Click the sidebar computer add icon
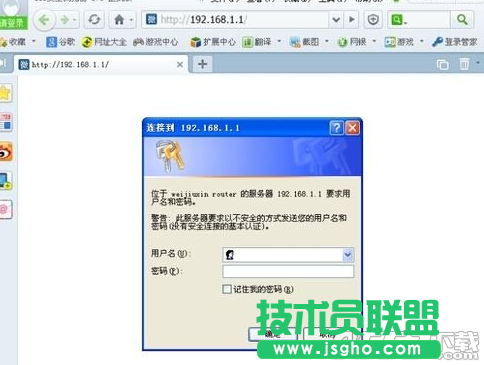This screenshot has width=484, height=365. [x=6, y=181]
